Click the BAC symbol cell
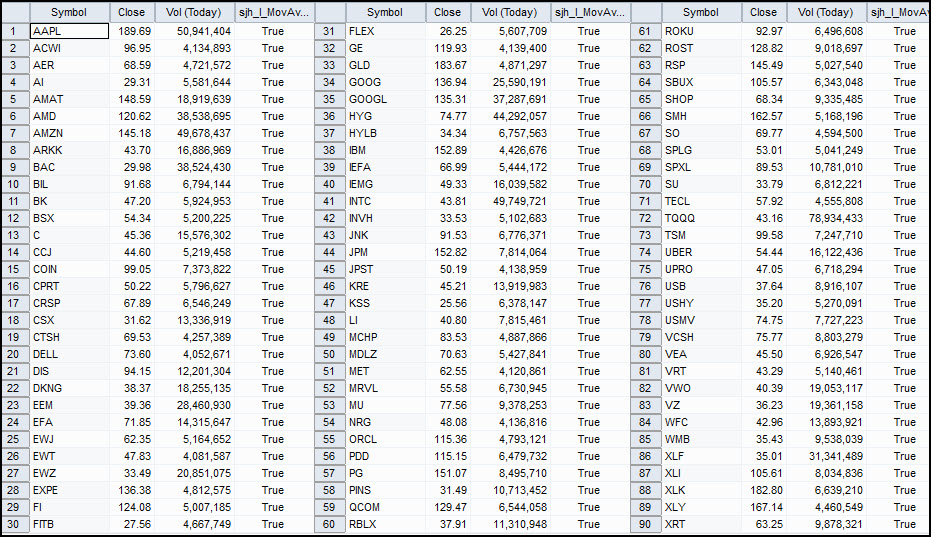 pyautogui.click(x=69, y=168)
